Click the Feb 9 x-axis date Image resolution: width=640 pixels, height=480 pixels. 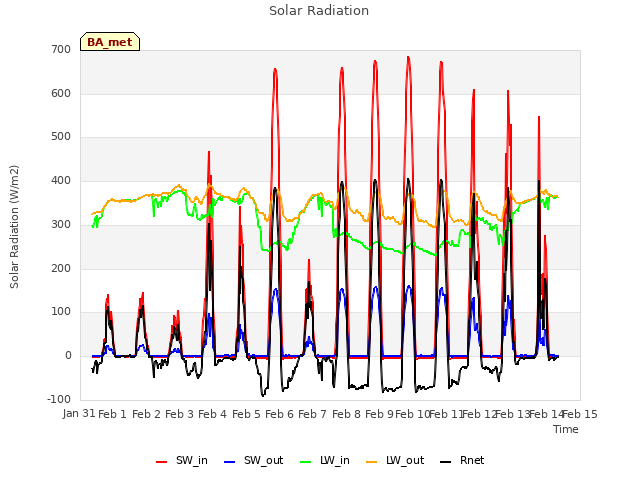point(379,414)
